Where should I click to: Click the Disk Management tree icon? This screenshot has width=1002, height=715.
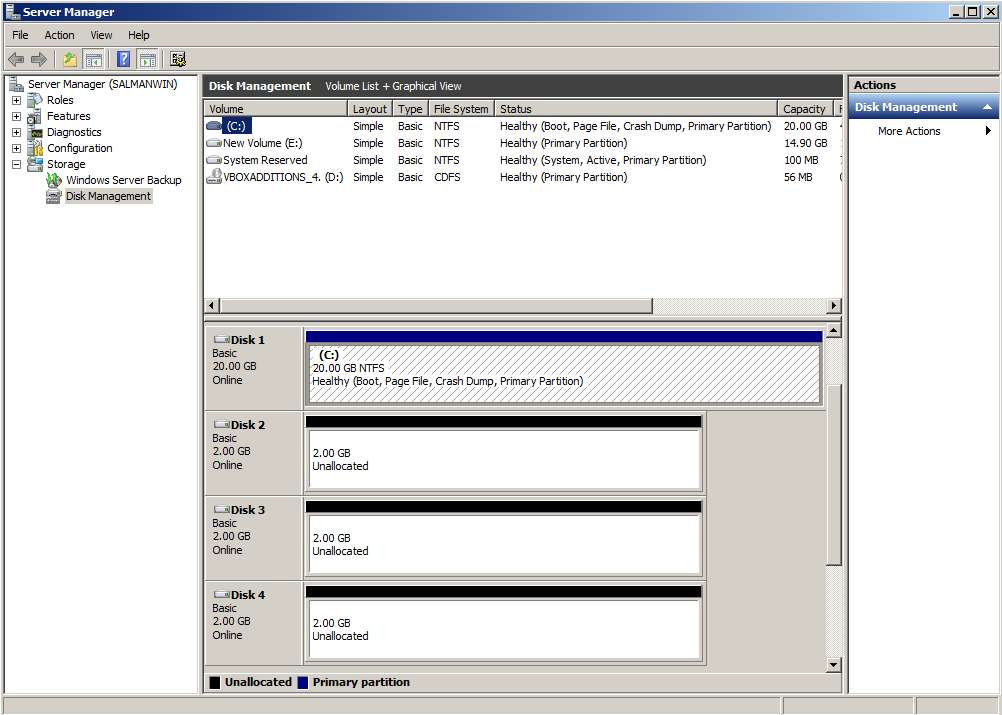(54, 196)
